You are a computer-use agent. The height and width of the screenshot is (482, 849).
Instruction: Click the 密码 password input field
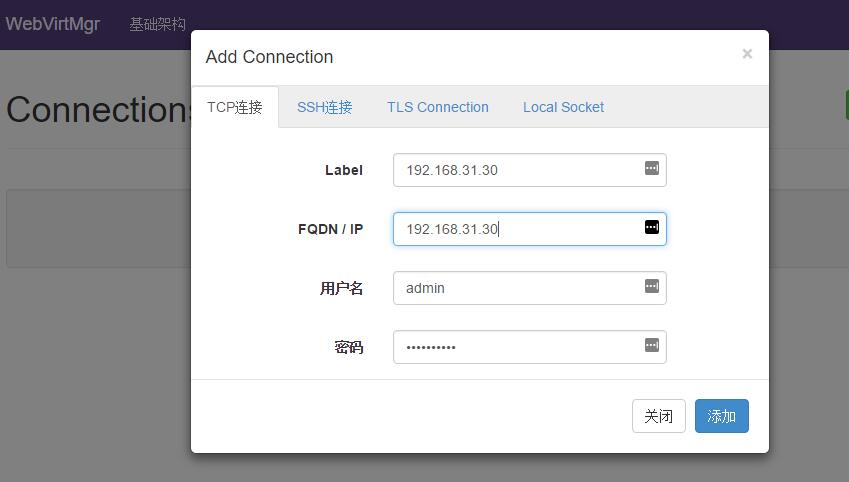click(x=515, y=347)
